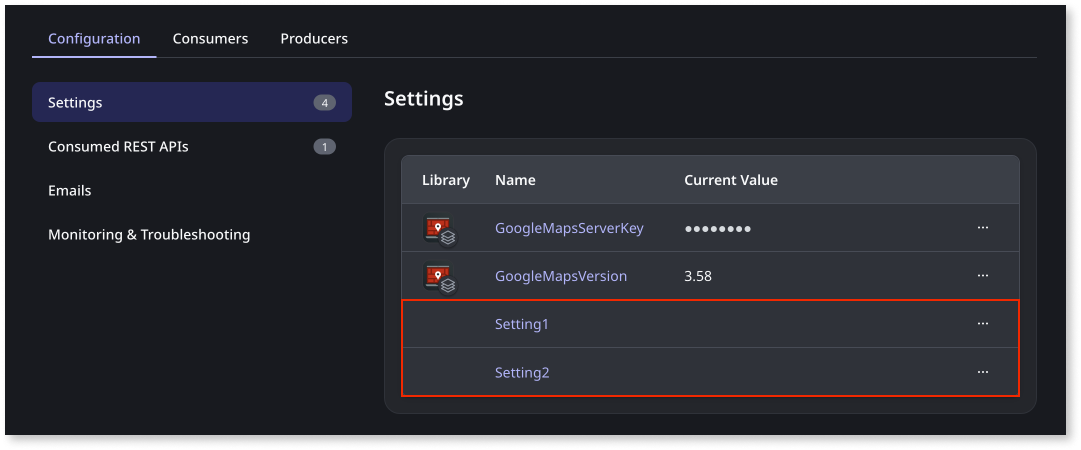This screenshot has width=1081, height=450.
Task: Switch to the Consumers tab
Action: click(x=210, y=39)
